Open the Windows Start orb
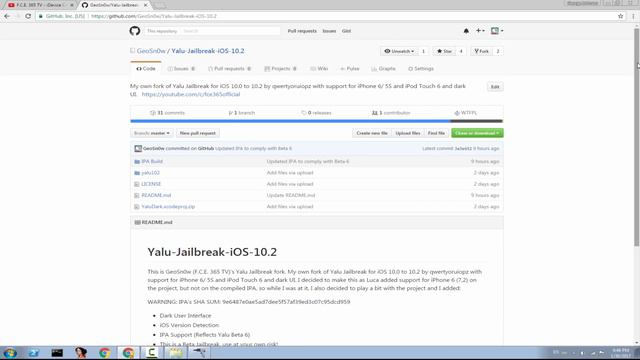 (10, 353)
